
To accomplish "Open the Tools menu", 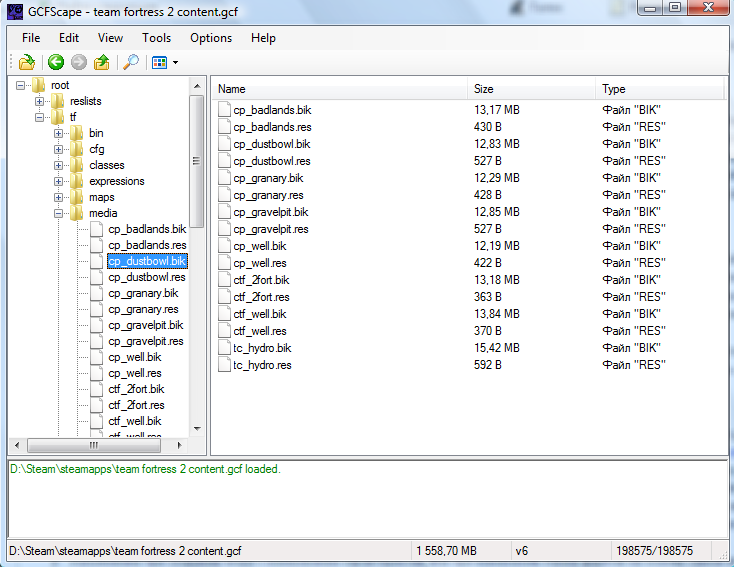I will [x=156, y=38].
